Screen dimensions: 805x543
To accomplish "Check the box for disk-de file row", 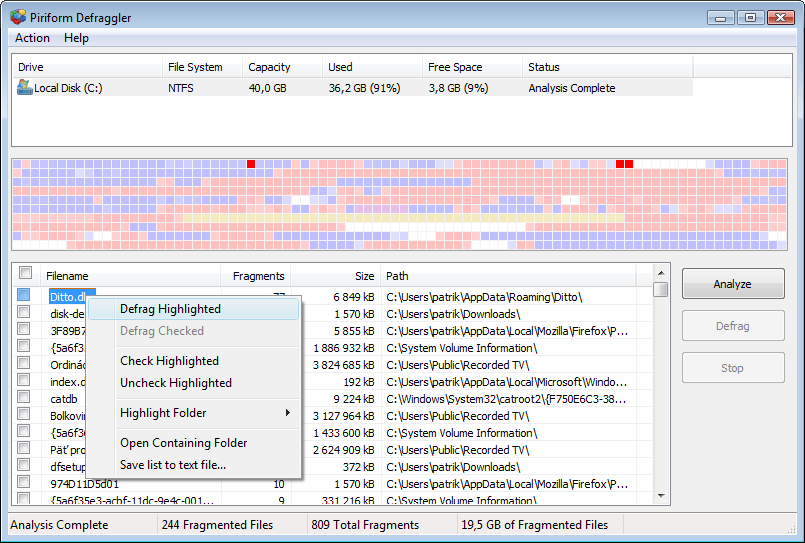I will (x=24, y=312).
